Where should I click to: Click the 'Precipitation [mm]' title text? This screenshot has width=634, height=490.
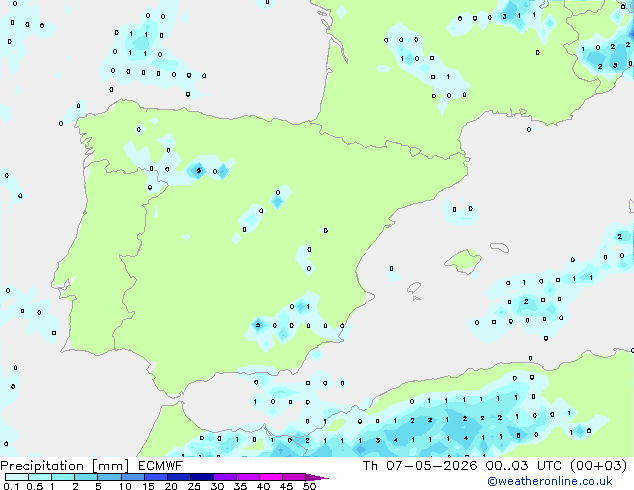pyautogui.click(x=65, y=466)
